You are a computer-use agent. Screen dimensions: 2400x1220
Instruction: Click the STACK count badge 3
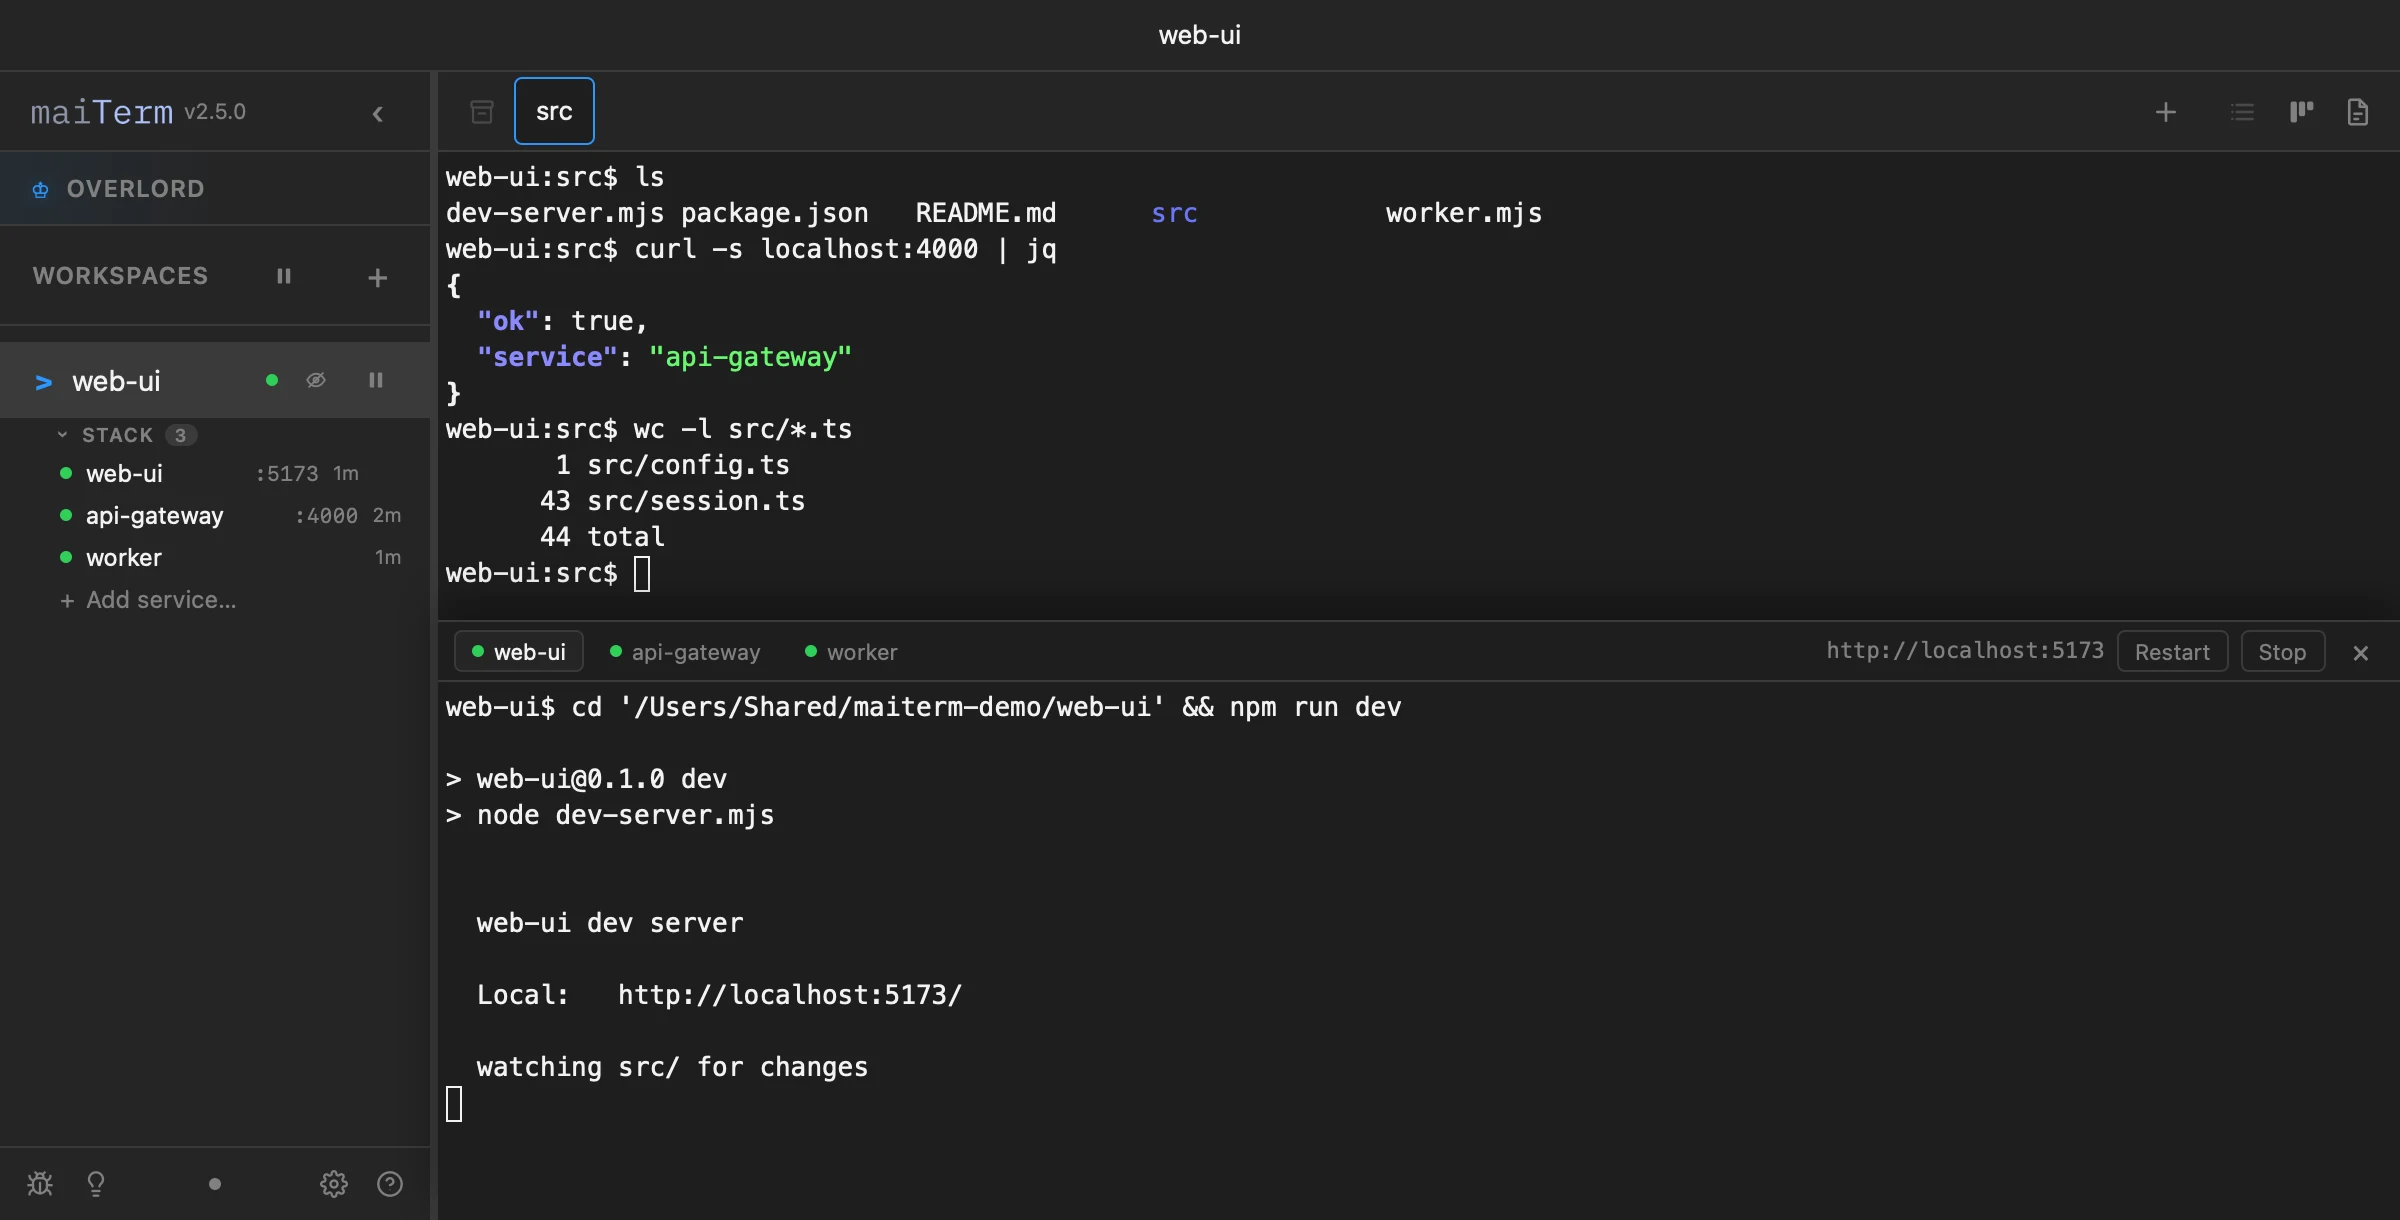coord(180,435)
